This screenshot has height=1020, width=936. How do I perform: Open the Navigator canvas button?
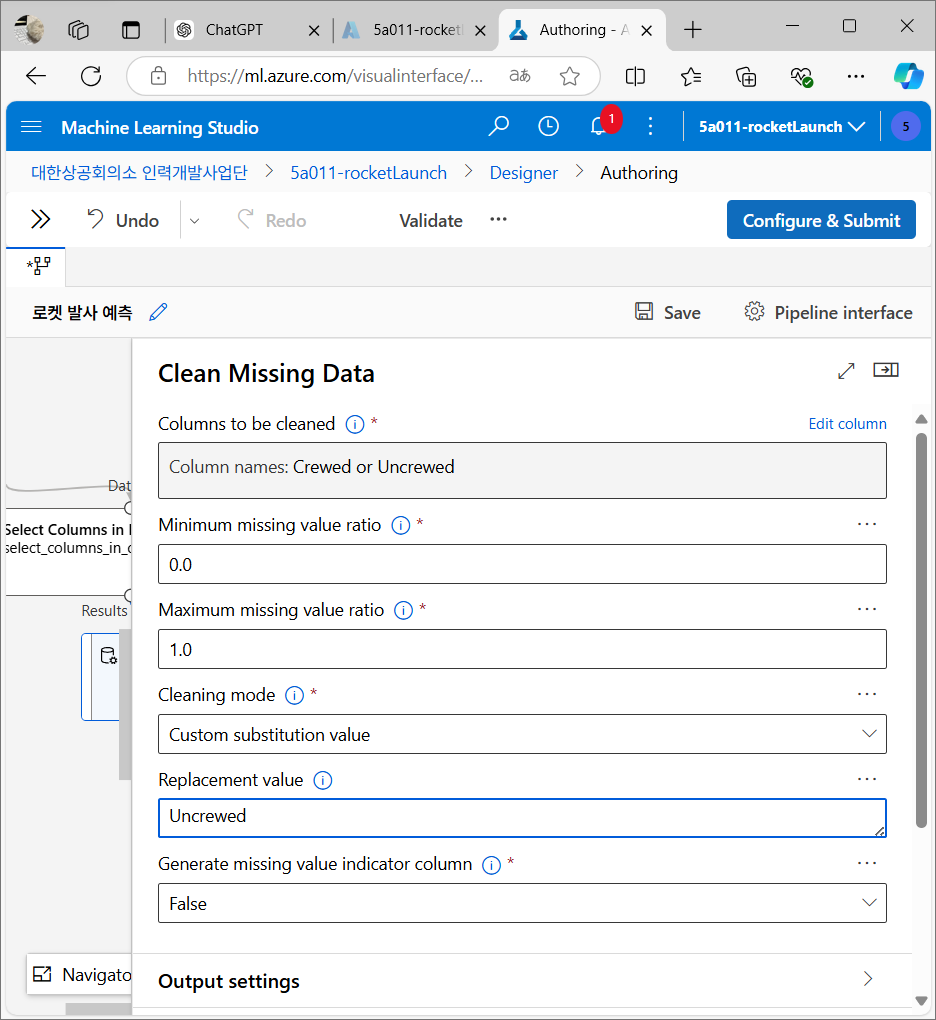tap(79, 974)
